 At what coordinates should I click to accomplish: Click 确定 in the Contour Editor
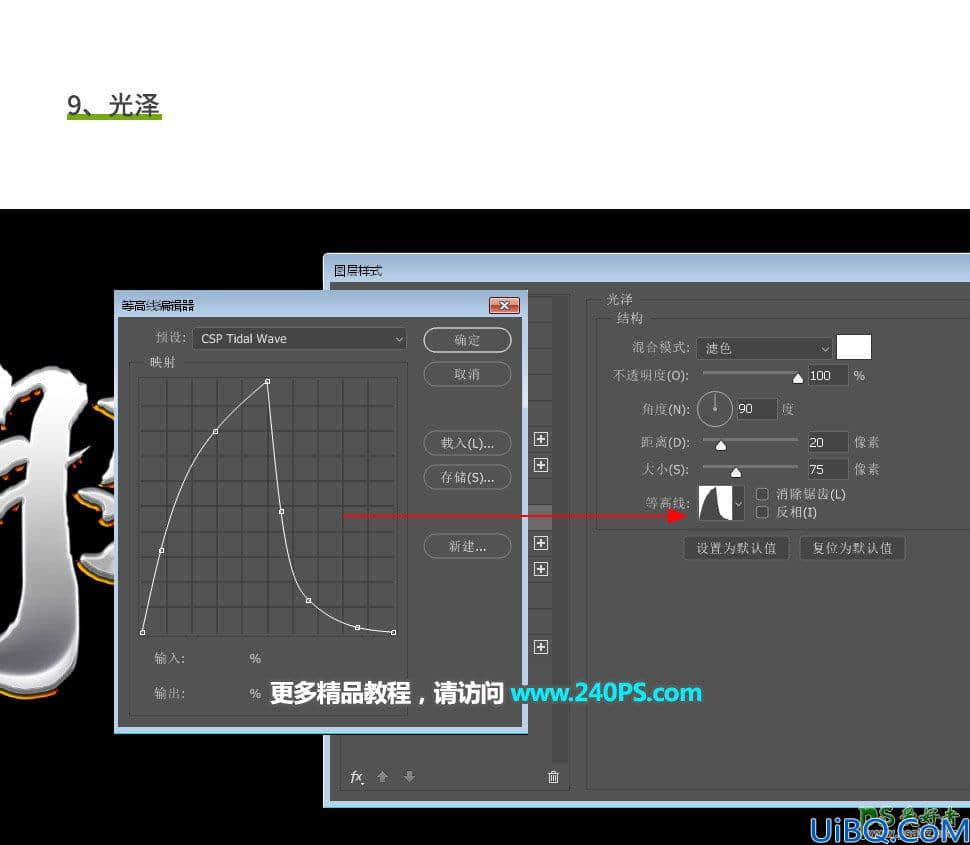click(467, 340)
